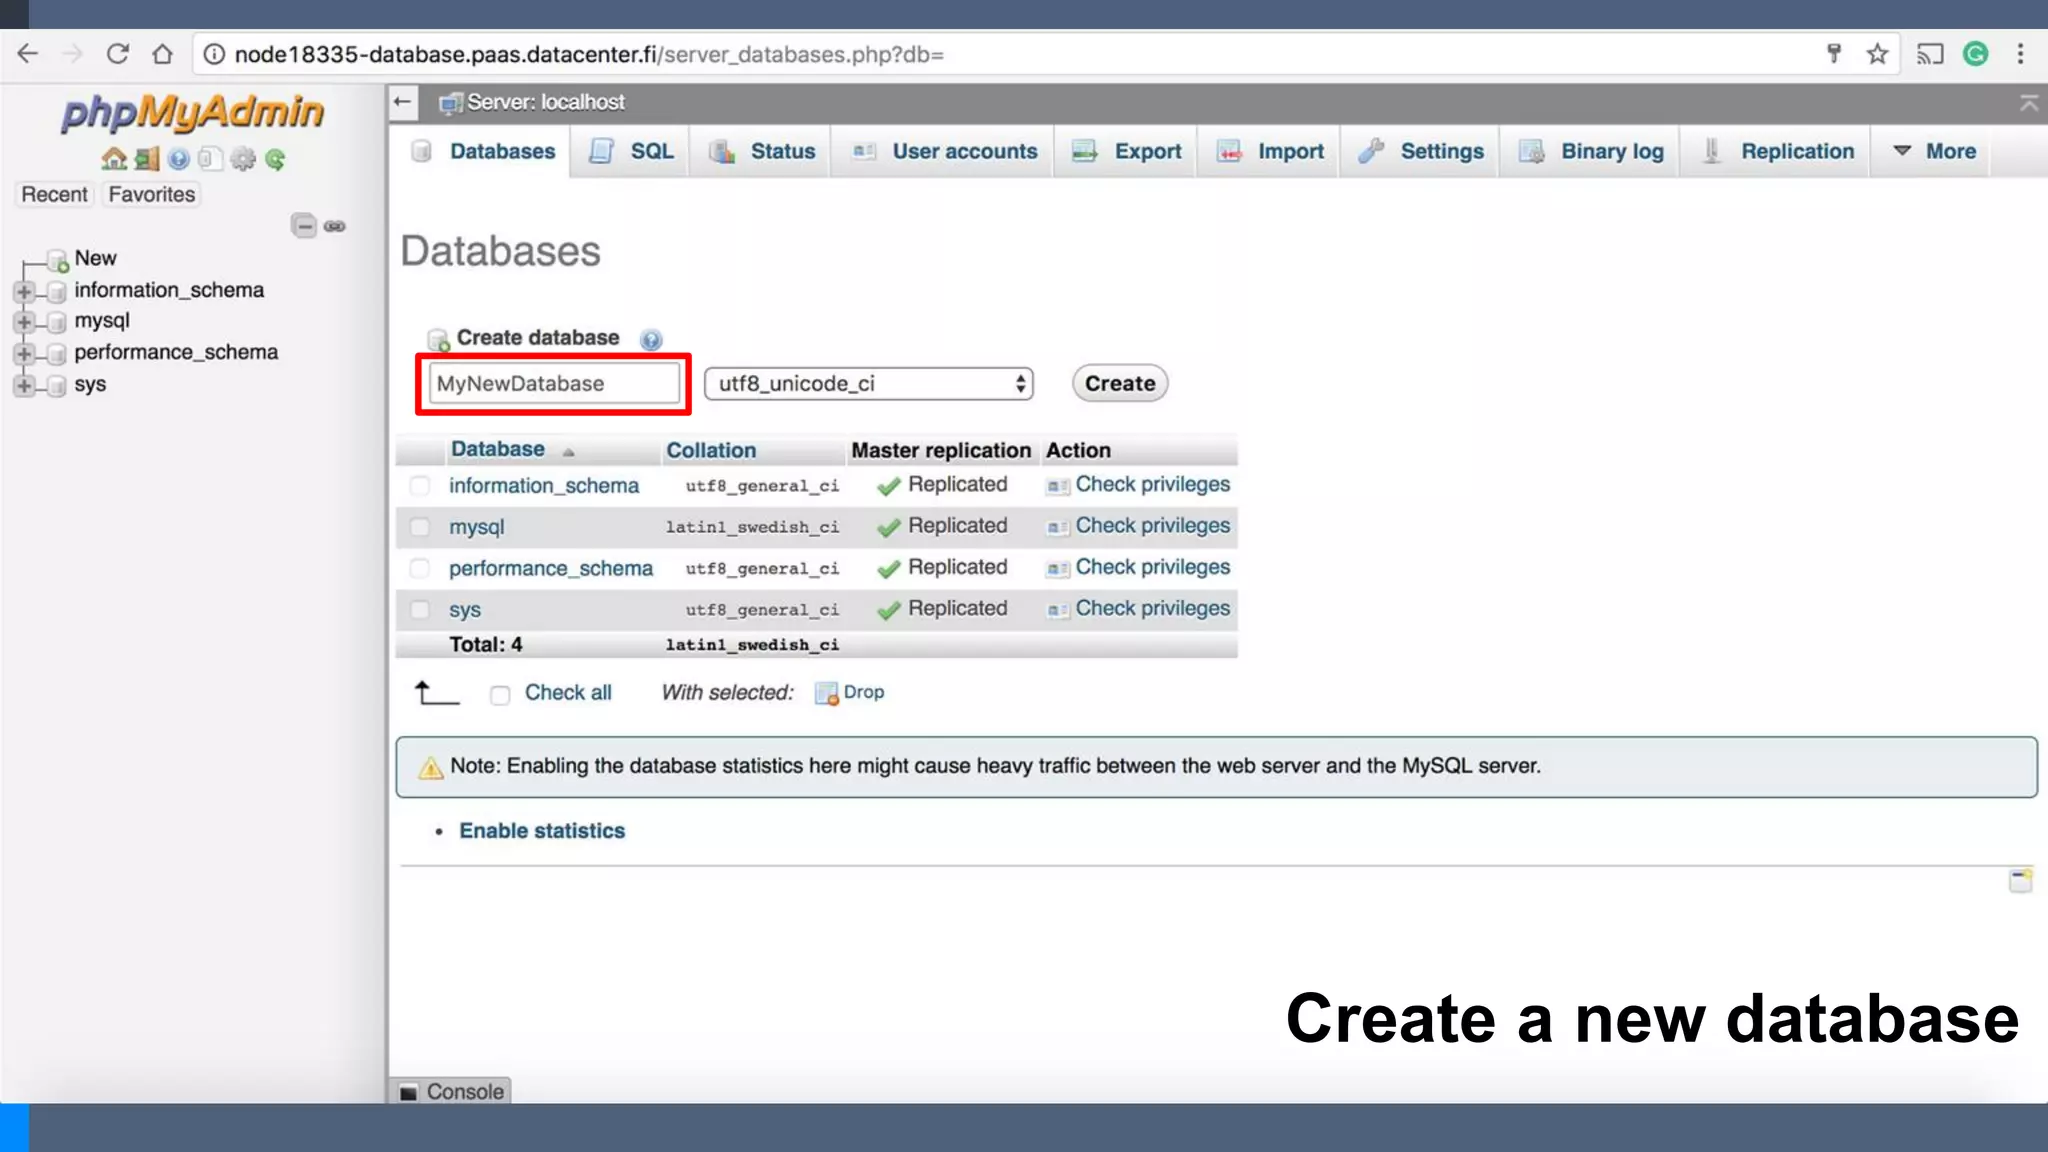2048x1152 pixels.
Task: Toggle link with main panel icon
Action: [x=335, y=226]
